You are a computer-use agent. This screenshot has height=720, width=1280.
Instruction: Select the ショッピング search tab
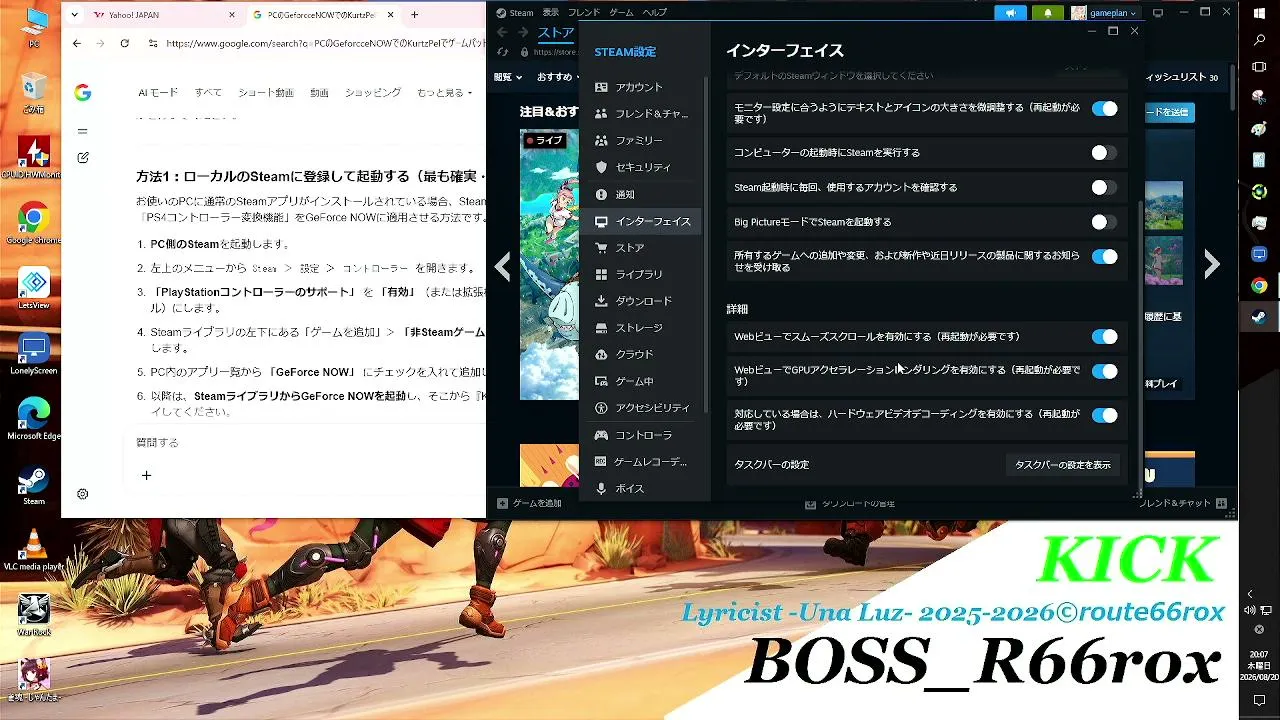coord(373,93)
